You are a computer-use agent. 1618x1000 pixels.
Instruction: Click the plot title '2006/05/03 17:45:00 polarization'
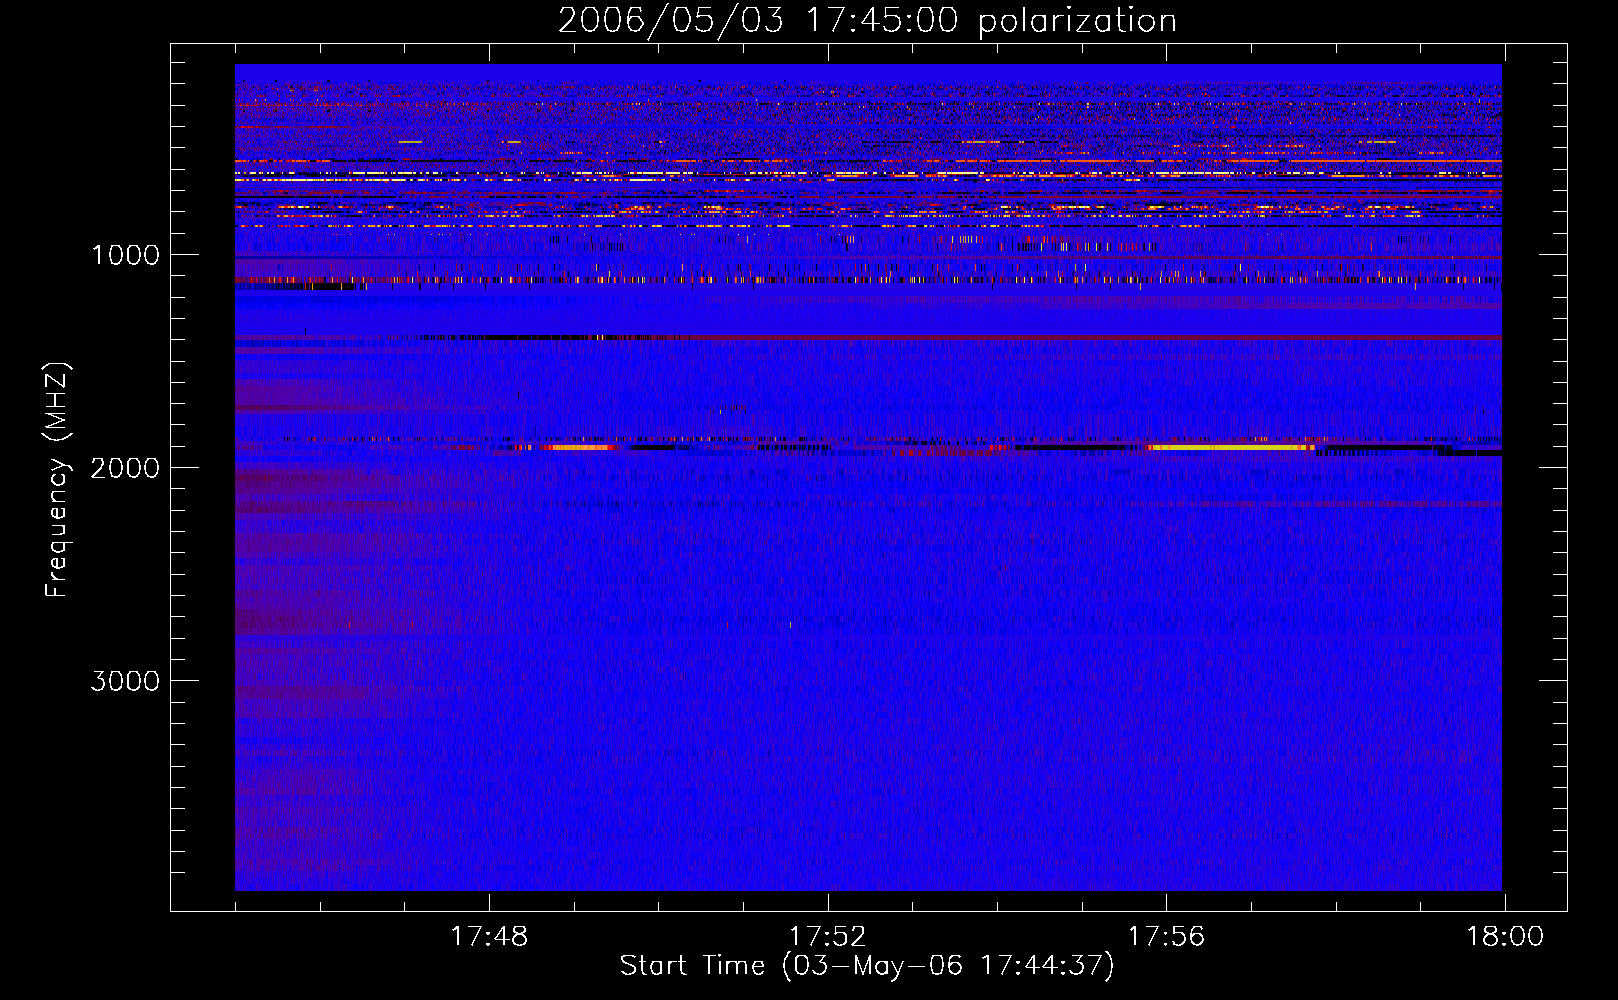click(x=867, y=21)
